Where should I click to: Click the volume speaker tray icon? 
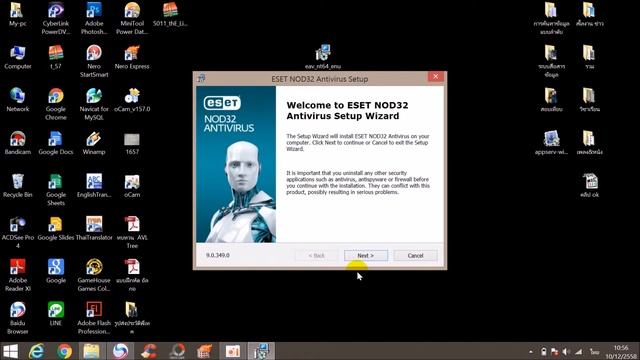coord(566,351)
